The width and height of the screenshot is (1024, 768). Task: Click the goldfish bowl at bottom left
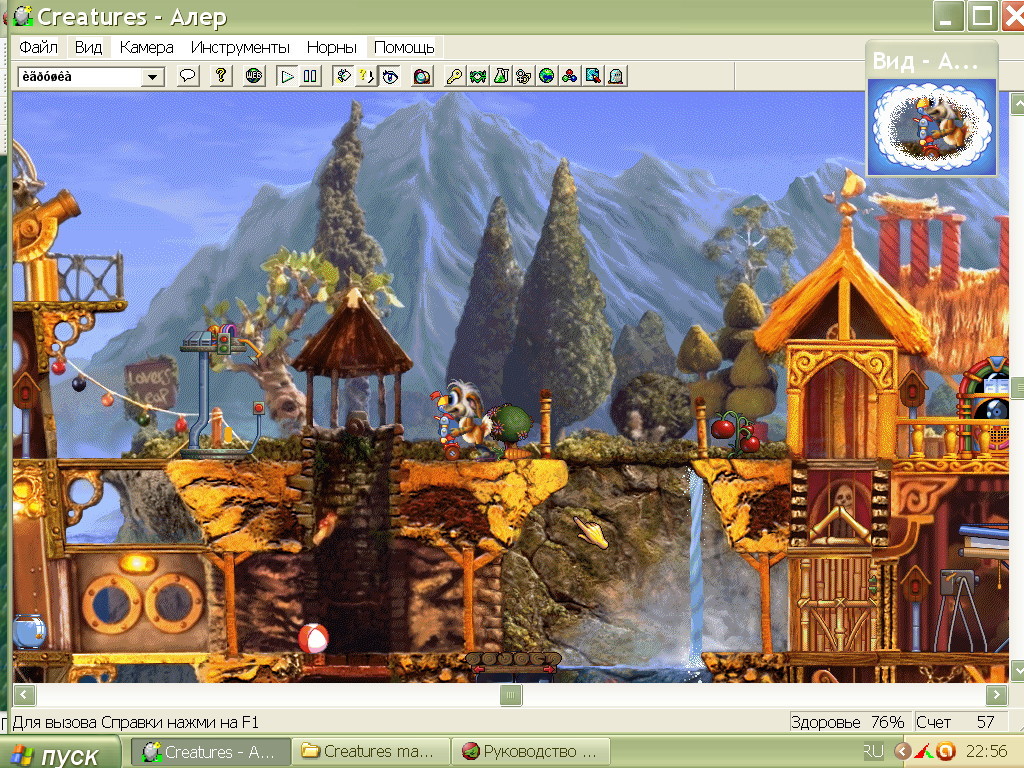point(29,631)
